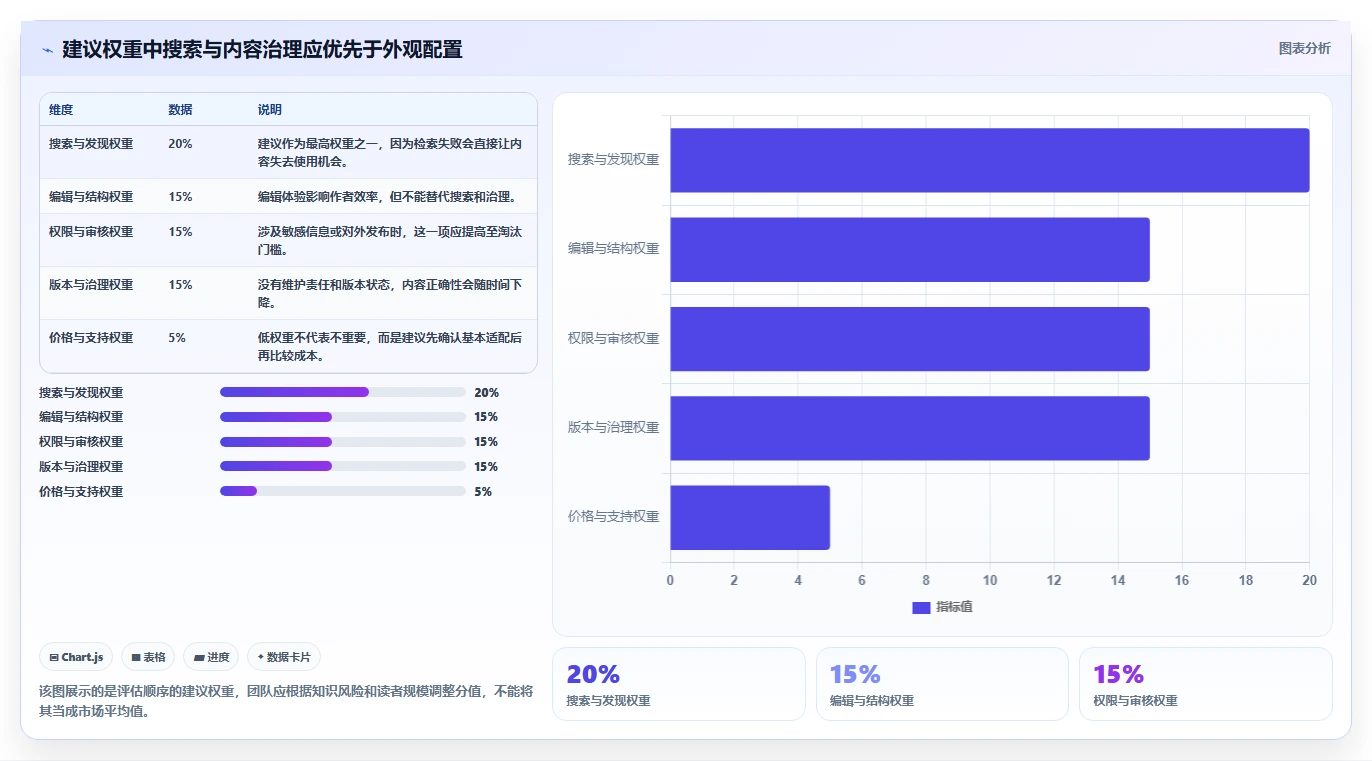
Task: Click the 价格与支持权重 chart bar
Action: 750,517
